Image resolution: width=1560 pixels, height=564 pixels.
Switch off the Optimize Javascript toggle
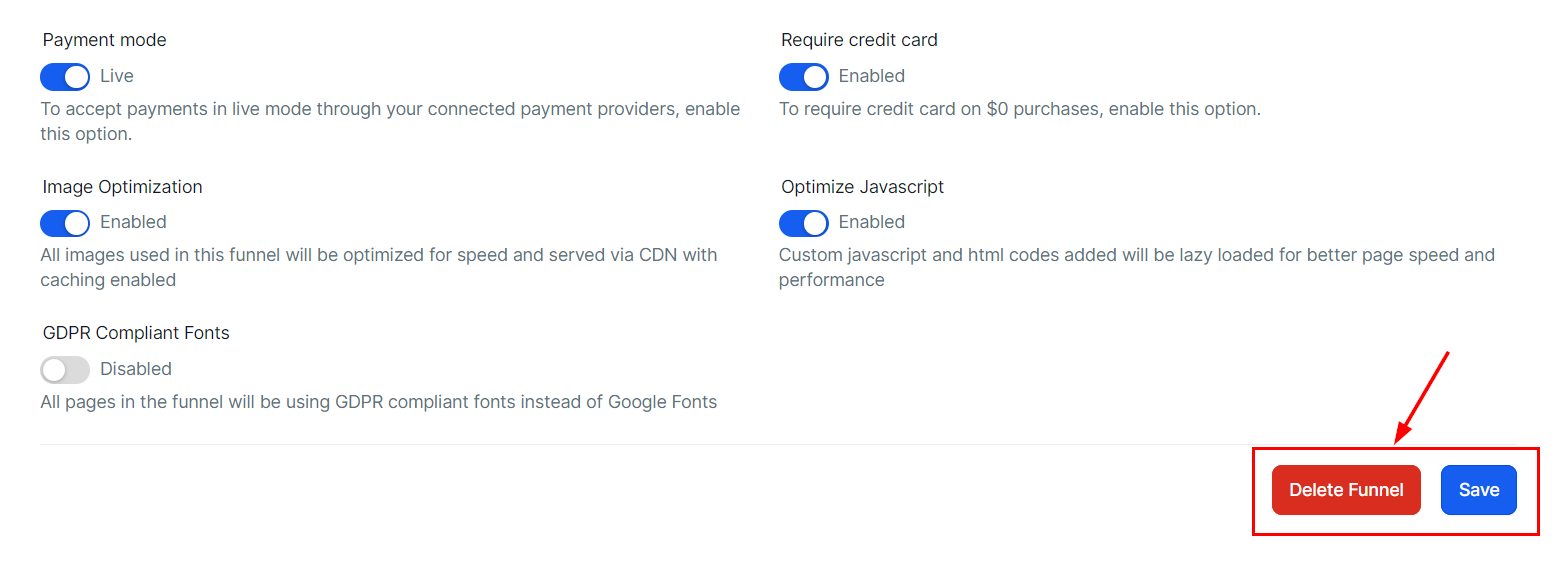(803, 222)
